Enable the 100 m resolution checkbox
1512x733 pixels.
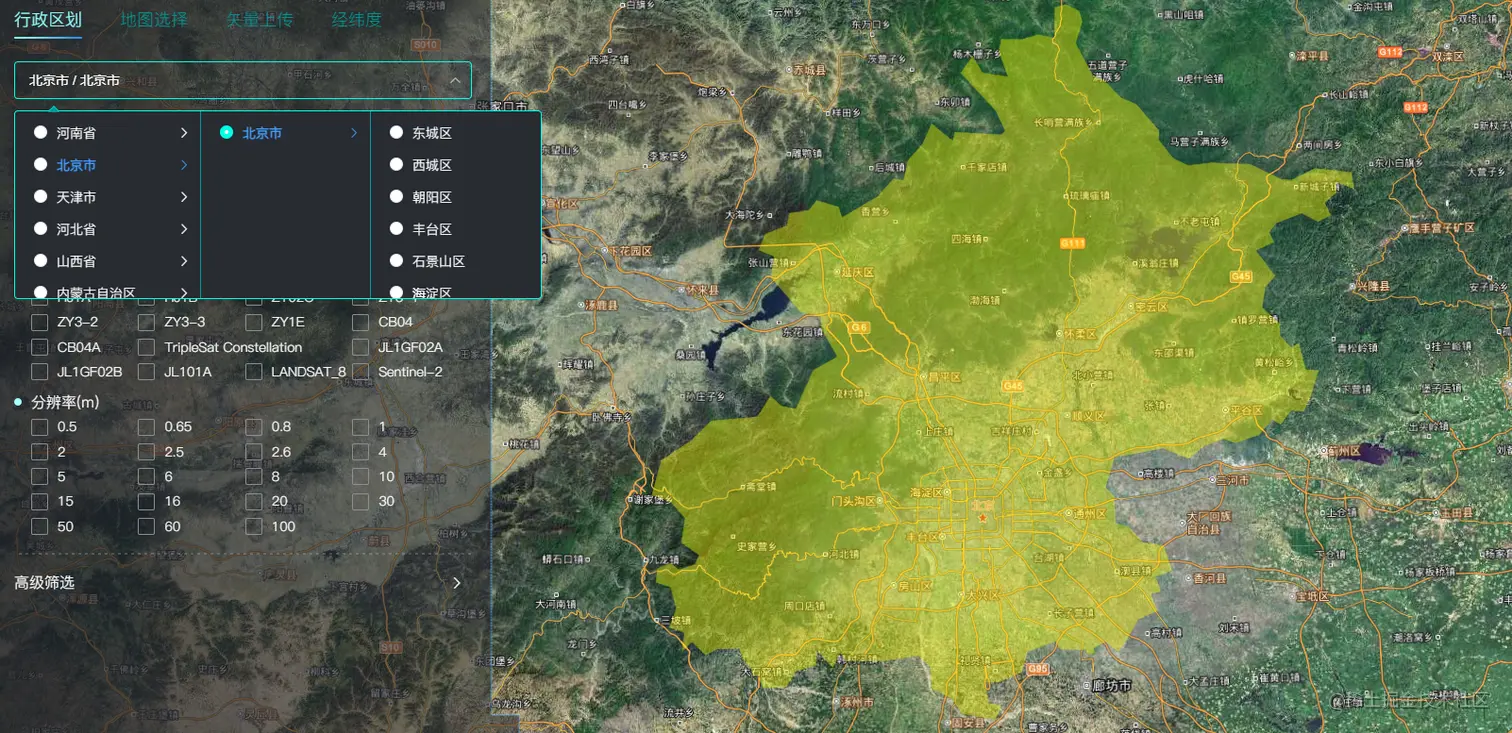coord(254,526)
